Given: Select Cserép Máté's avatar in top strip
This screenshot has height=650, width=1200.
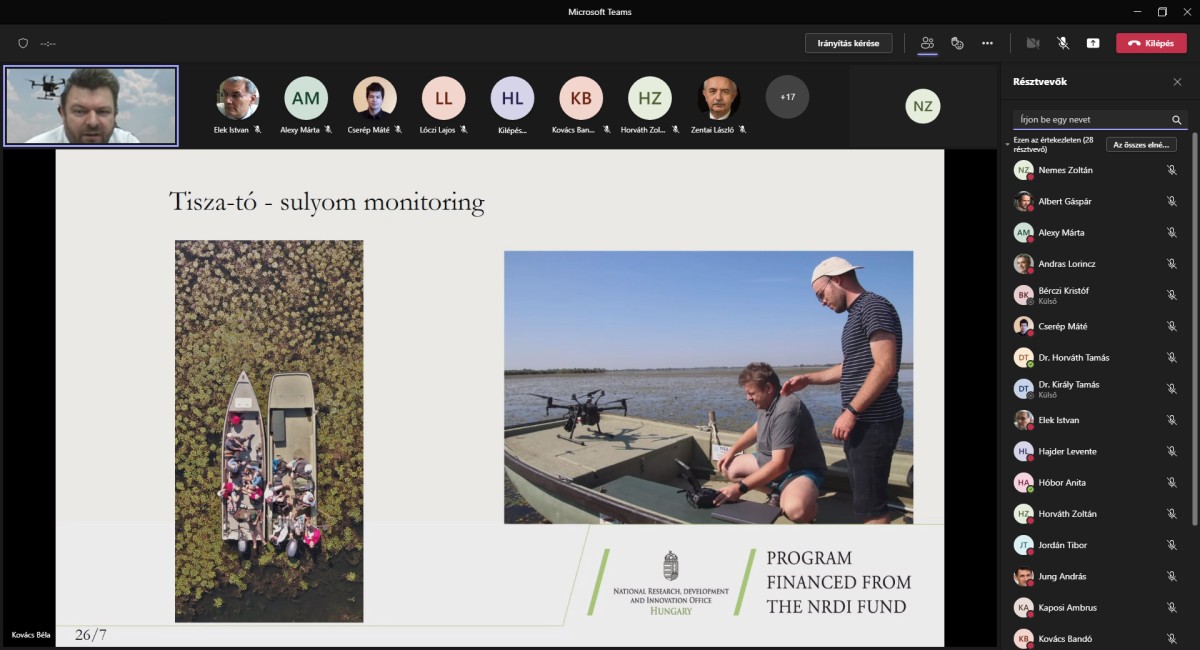Looking at the screenshot, I should [374, 97].
